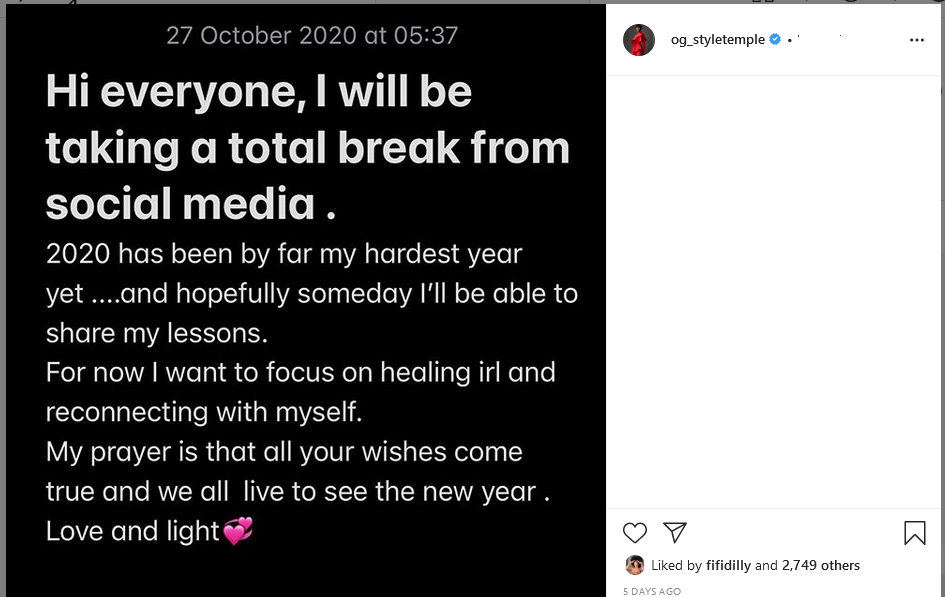The width and height of the screenshot is (945, 597).
Task: Click the "My prayer is that all" line
Action: point(284,452)
